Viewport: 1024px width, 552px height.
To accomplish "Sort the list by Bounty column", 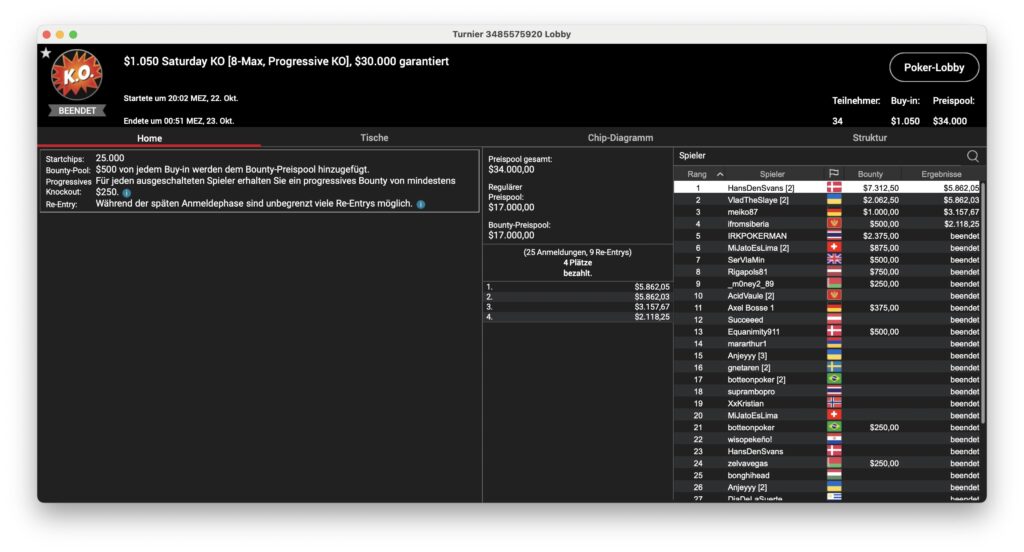I will click(870, 174).
